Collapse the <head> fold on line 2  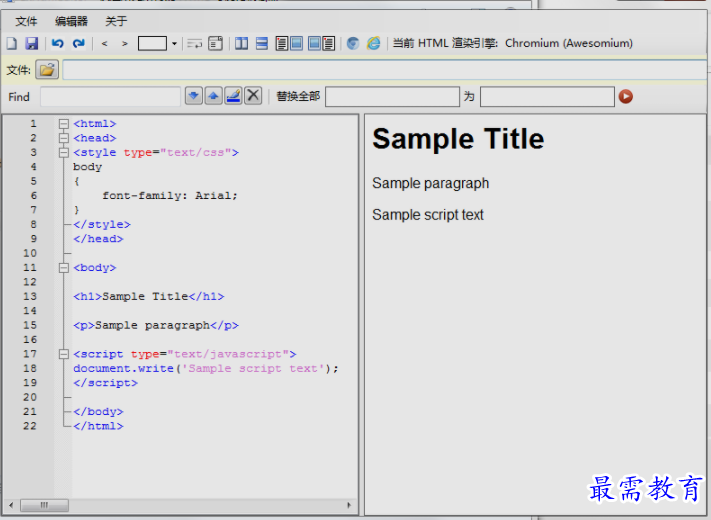tap(64, 138)
